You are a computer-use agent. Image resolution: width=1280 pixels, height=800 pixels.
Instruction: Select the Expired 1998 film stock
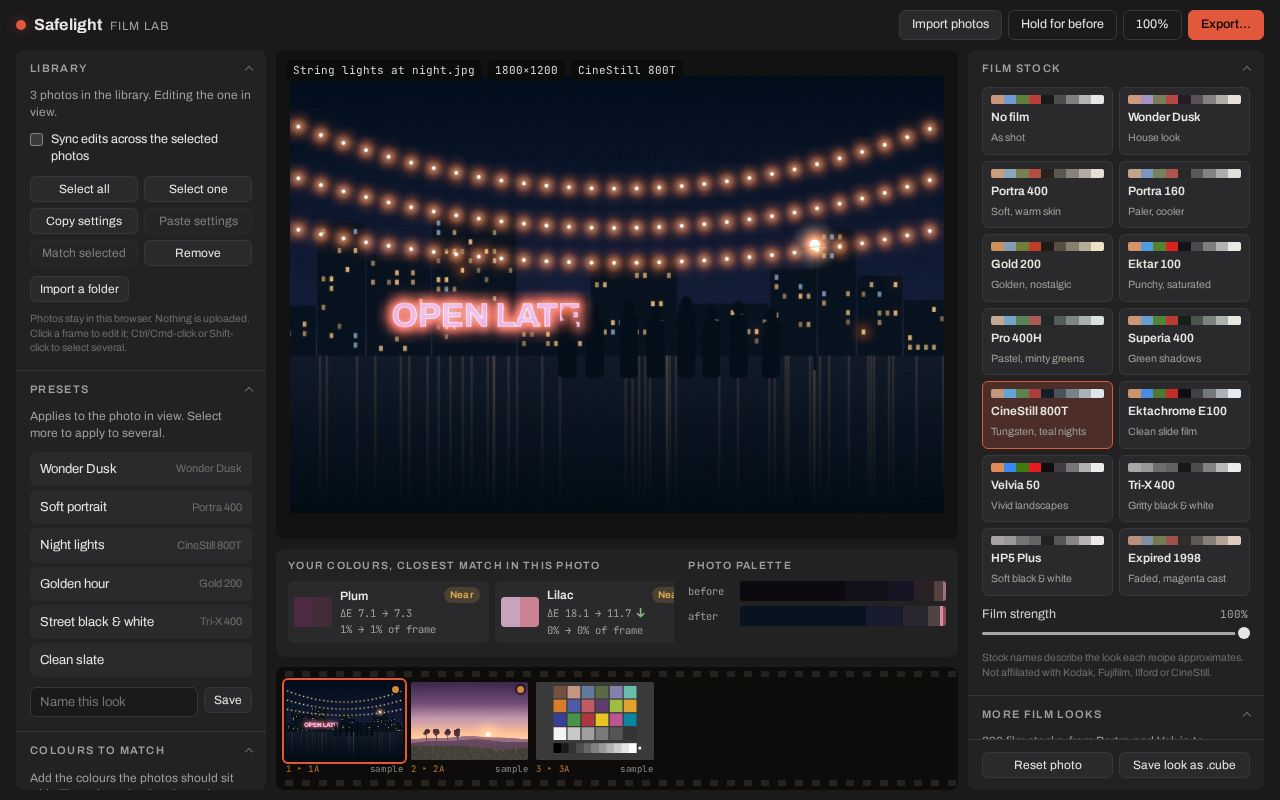1184,562
